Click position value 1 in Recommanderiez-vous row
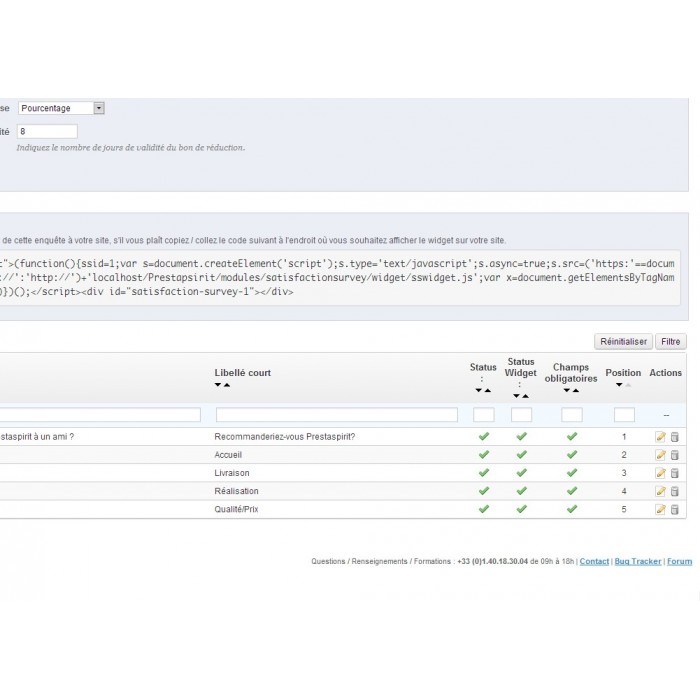Screen dimensions: 700x700 click(x=624, y=437)
